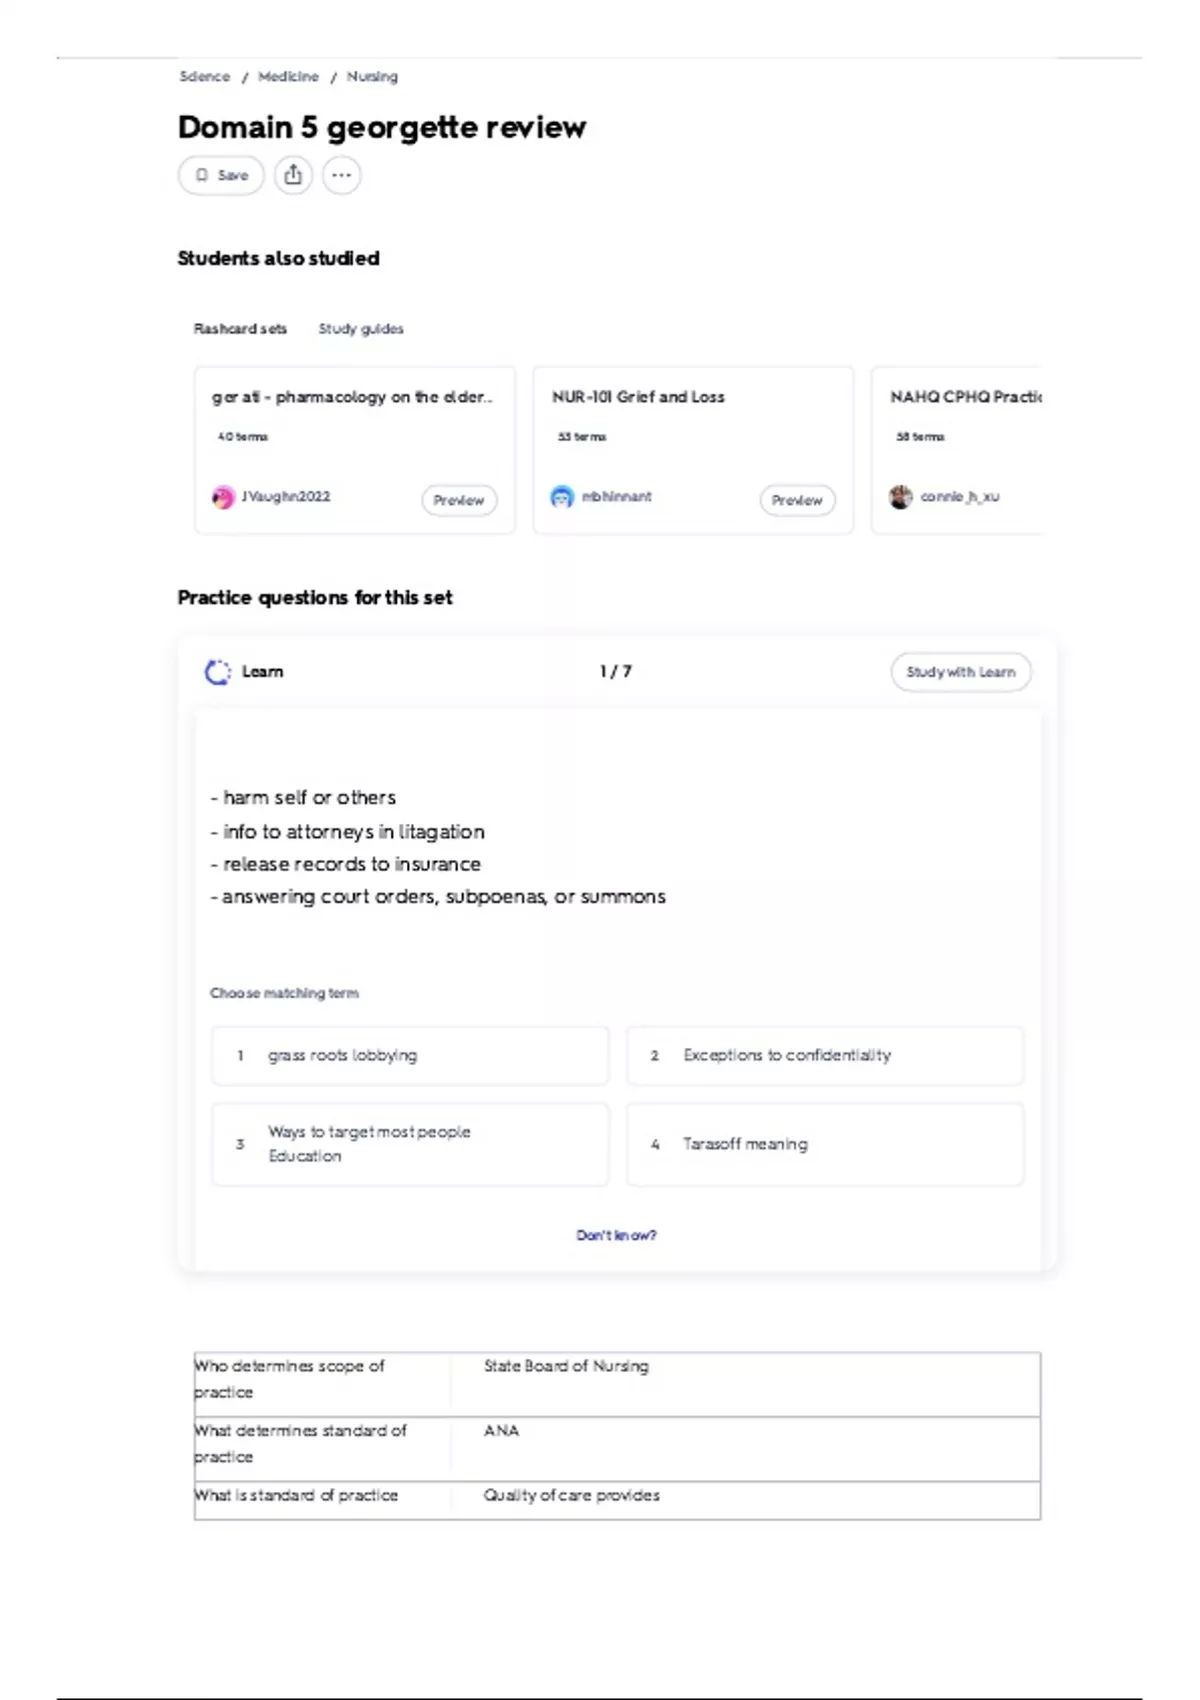This screenshot has width=1200, height=1700.
Task: Click mbhinnant's profile avatar
Action: click(562, 497)
